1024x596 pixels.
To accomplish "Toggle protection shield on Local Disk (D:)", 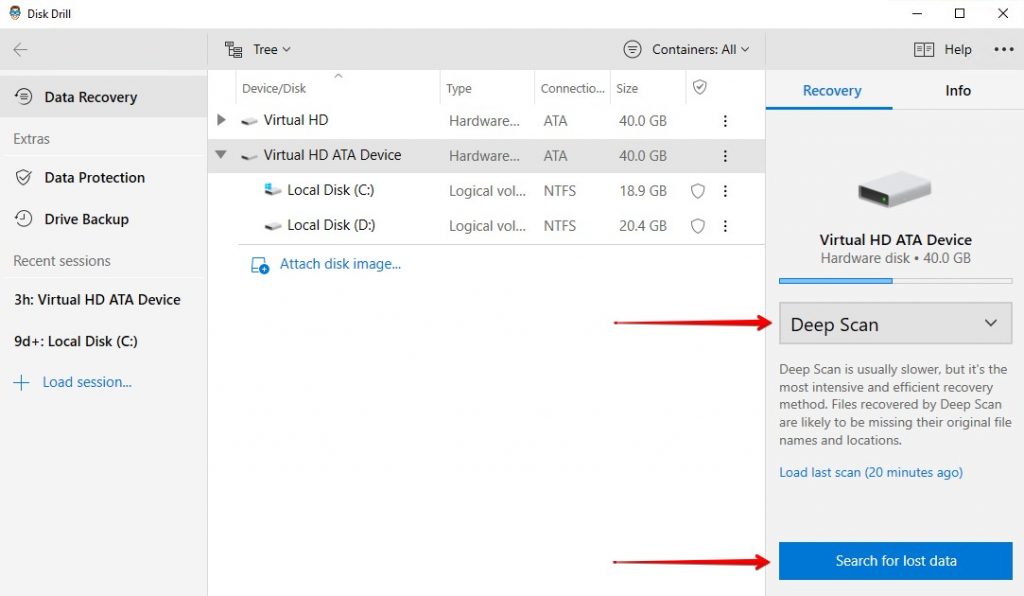I will point(697,225).
